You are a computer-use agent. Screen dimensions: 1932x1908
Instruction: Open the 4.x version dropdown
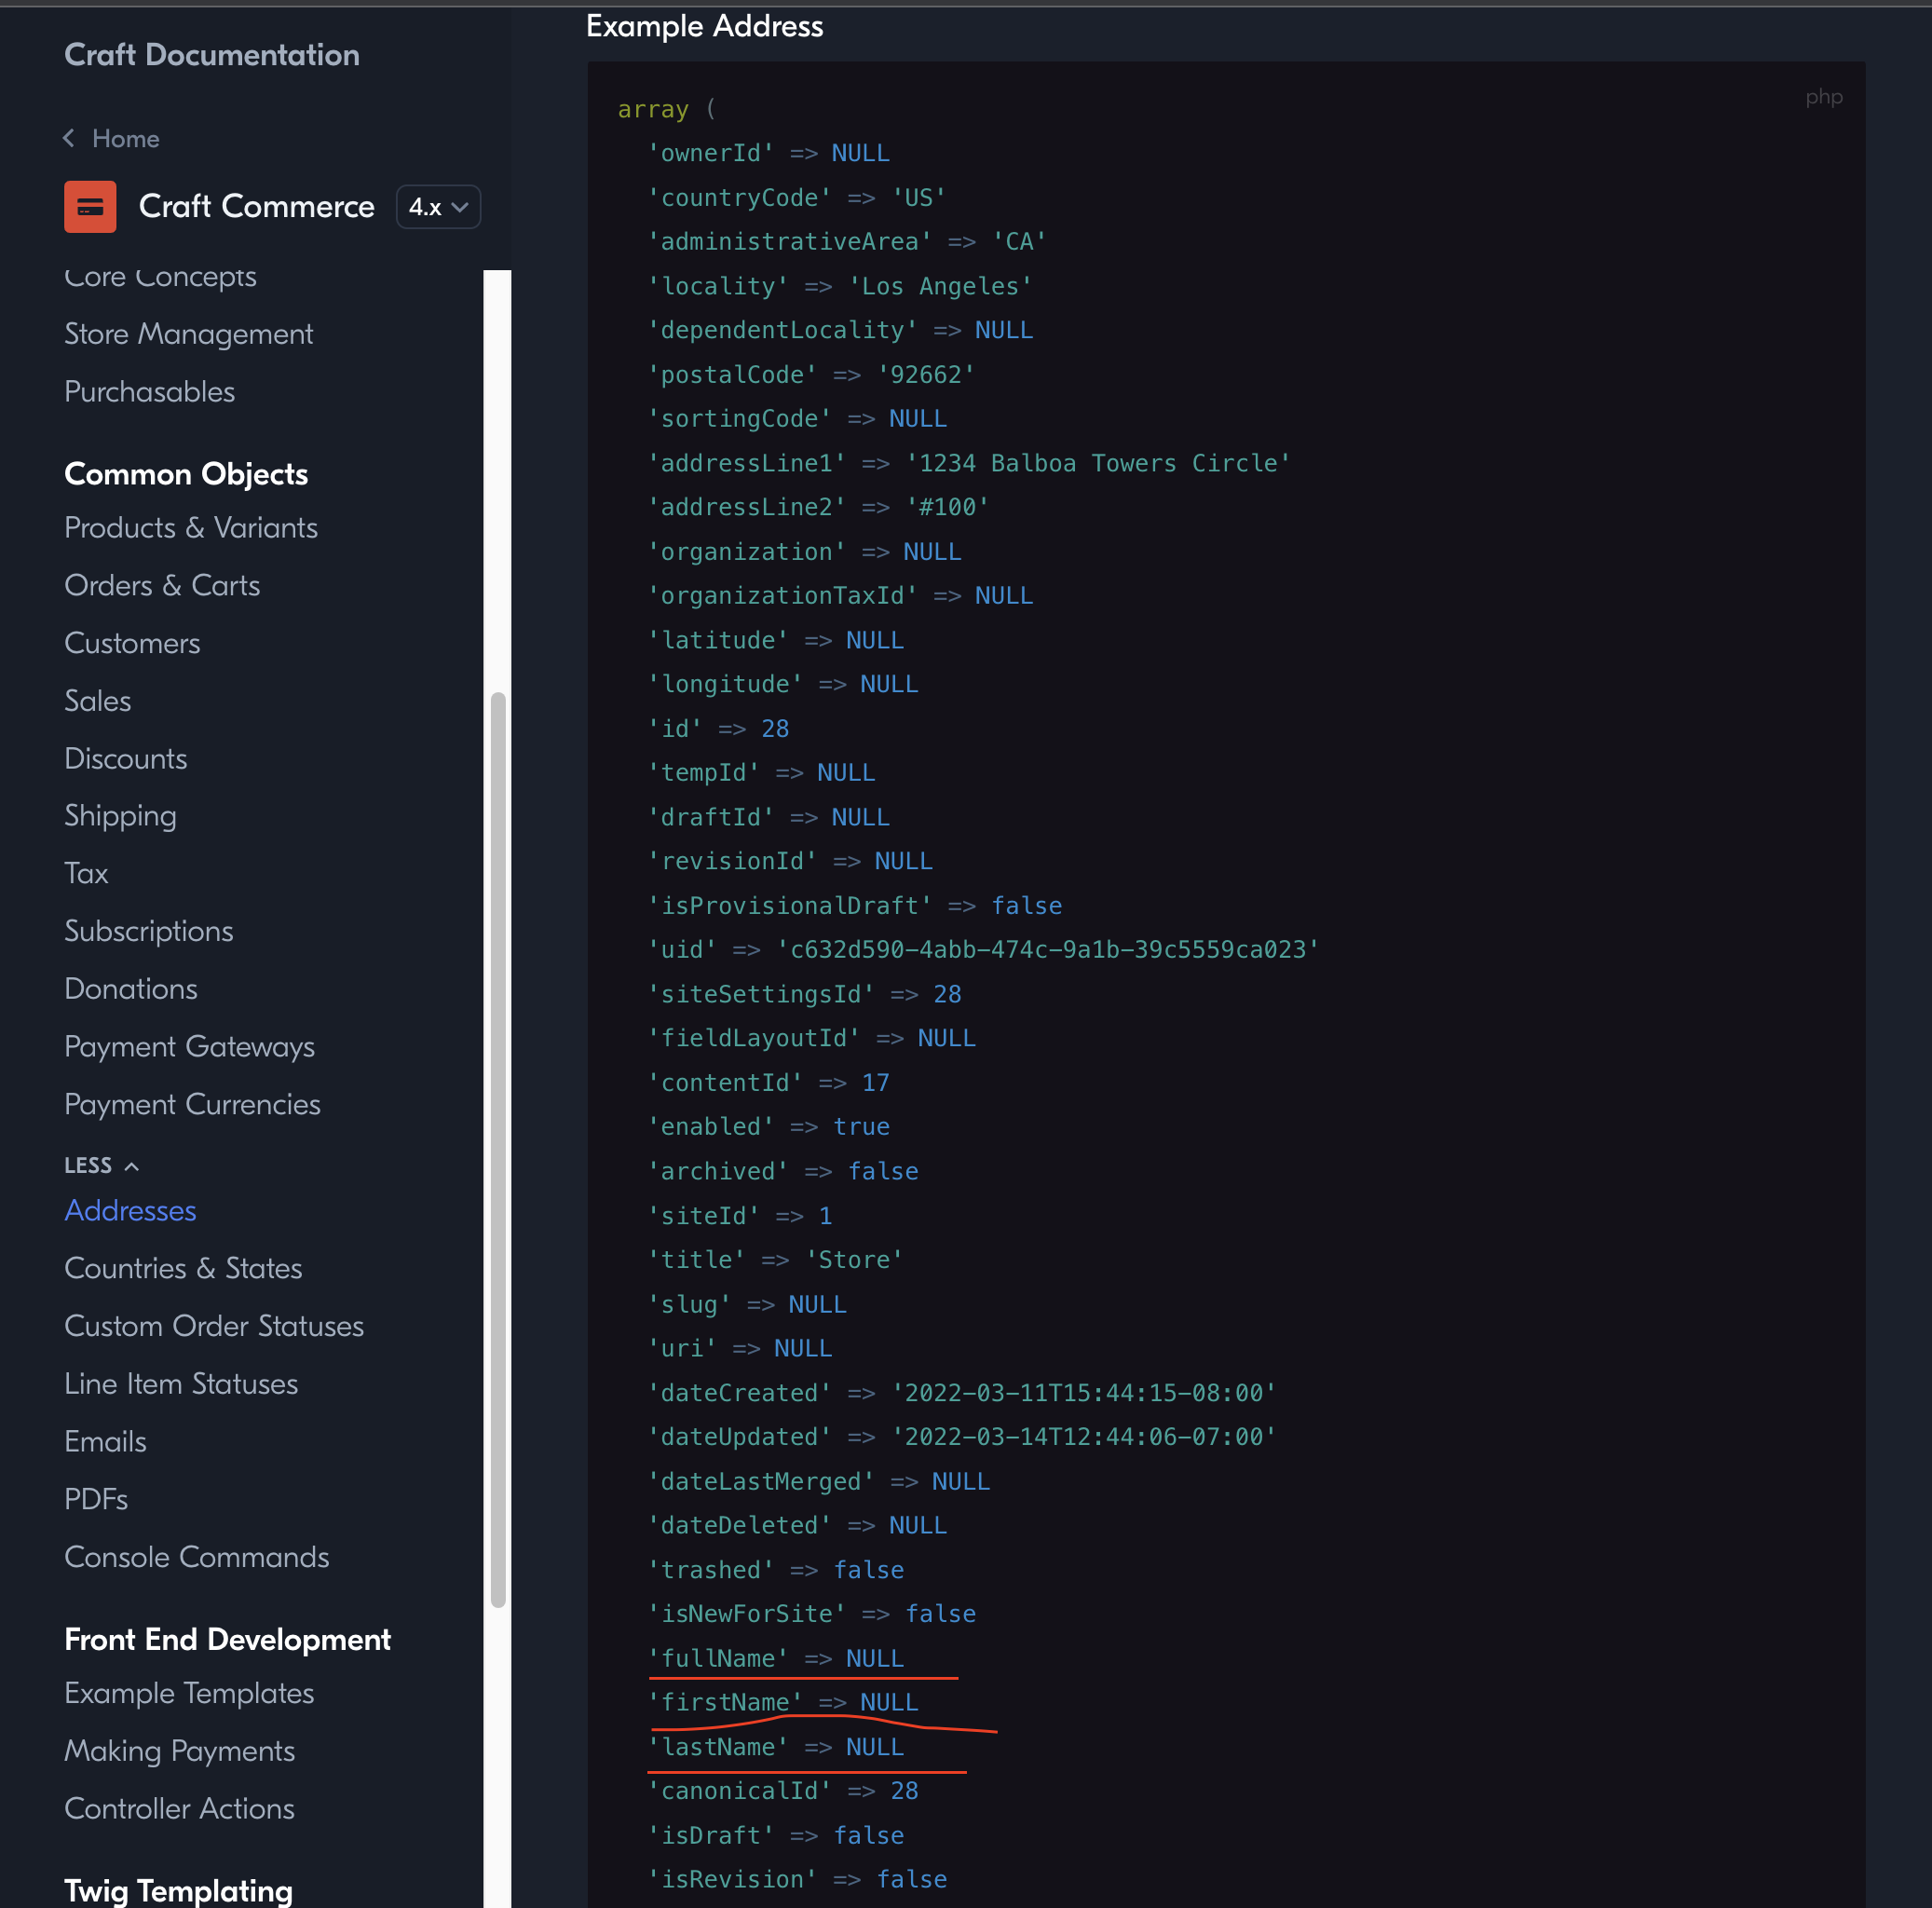(x=438, y=207)
